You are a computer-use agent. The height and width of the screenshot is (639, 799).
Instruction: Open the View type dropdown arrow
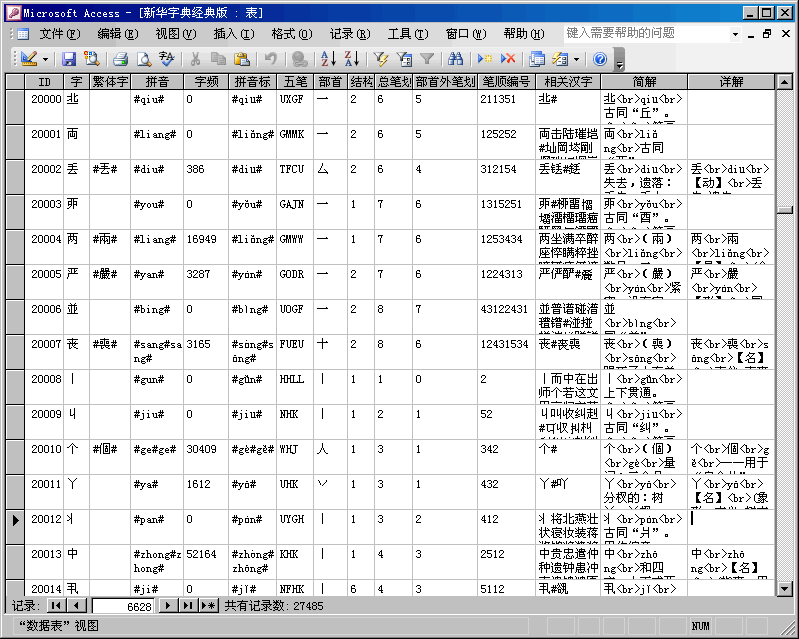pos(45,60)
